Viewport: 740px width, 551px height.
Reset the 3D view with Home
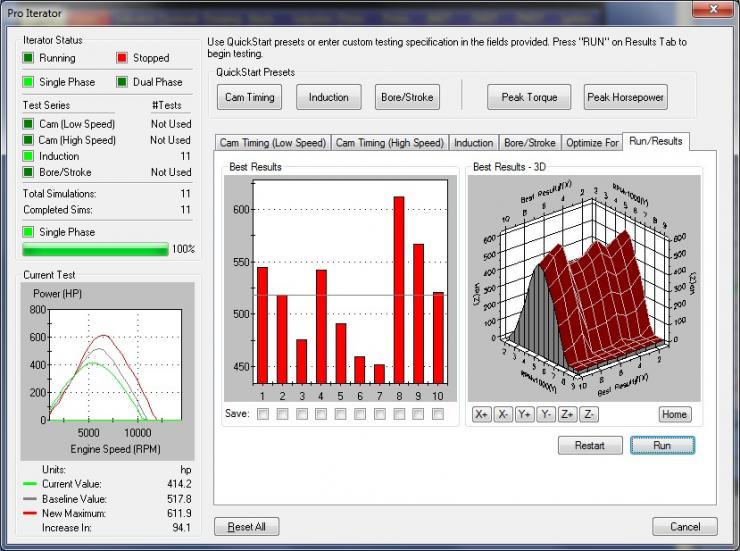click(x=675, y=414)
